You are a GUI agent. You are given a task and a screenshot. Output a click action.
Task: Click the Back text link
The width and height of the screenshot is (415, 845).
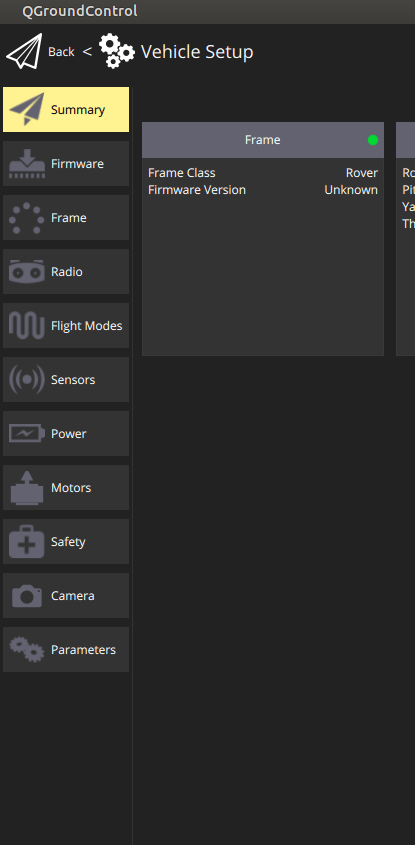(x=61, y=52)
